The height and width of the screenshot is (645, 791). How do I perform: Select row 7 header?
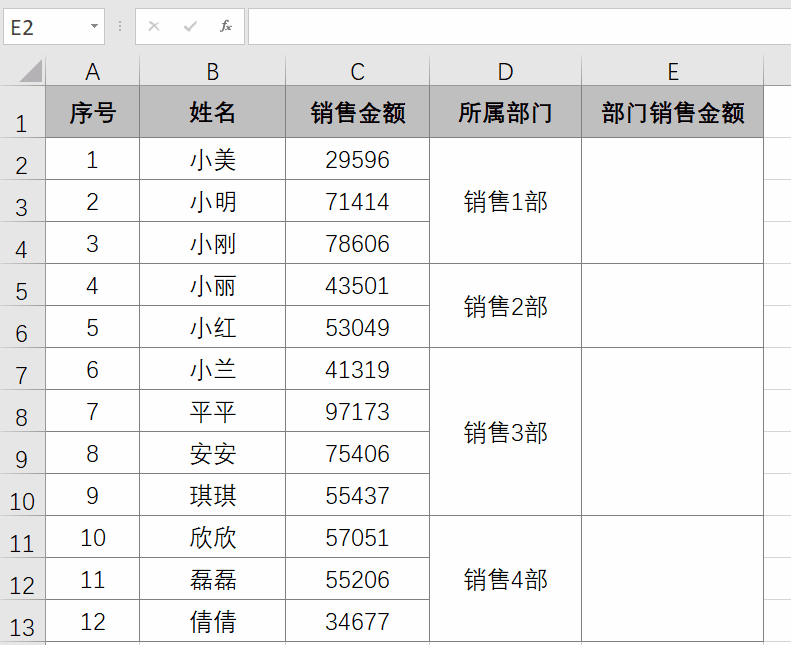22,369
